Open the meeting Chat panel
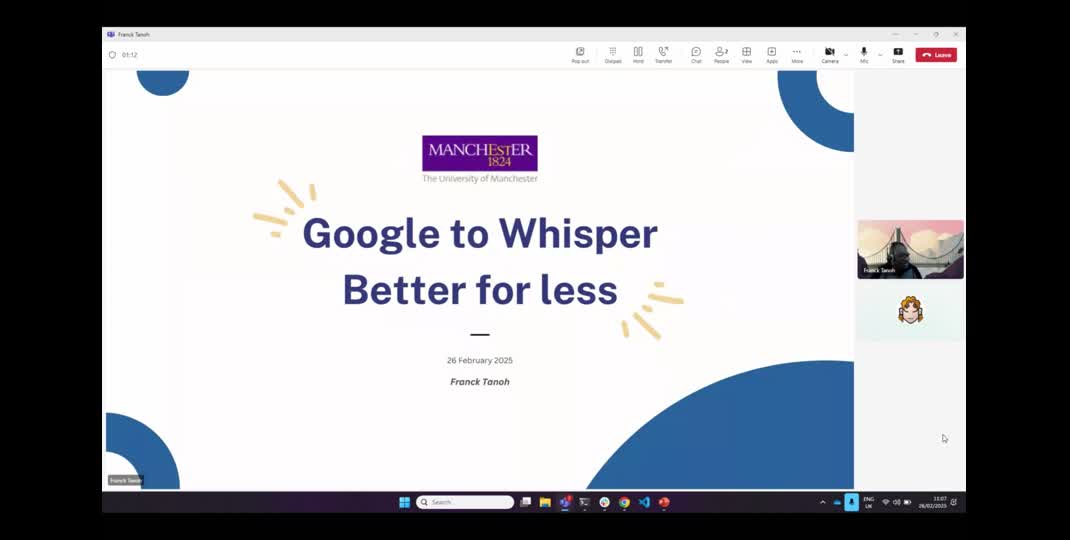The image size is (1070, 540). click(x=696, y=55)
